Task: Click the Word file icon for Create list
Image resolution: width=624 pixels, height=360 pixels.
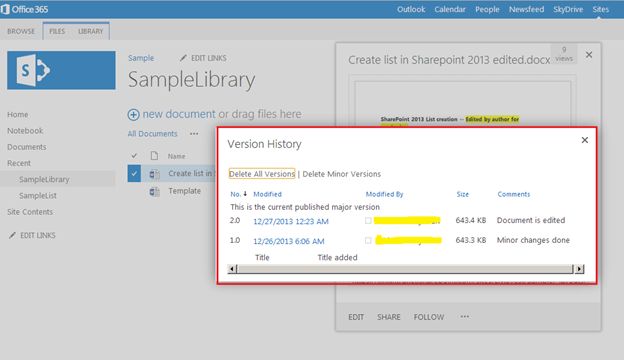Action: (154, 174)
